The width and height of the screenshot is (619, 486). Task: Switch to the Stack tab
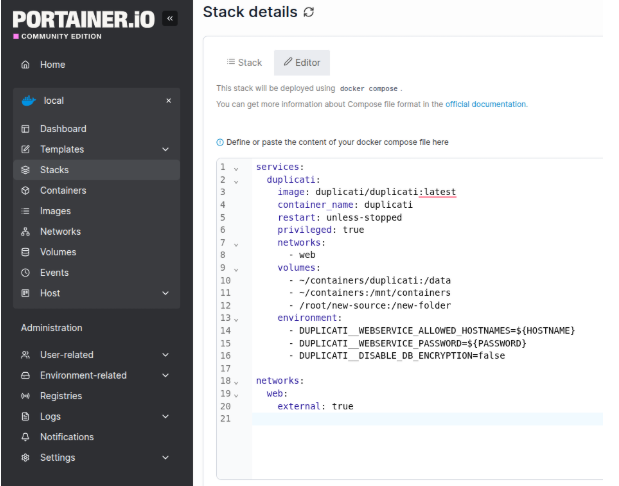(244, 62)
